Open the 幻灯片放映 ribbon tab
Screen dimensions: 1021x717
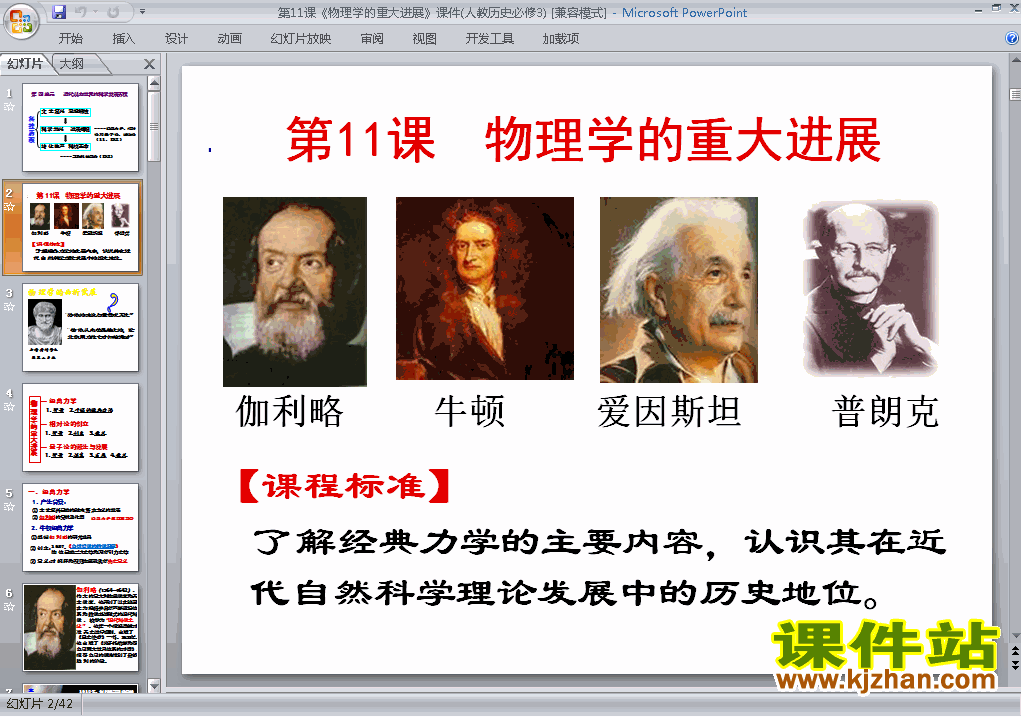[x=300, y=38]
